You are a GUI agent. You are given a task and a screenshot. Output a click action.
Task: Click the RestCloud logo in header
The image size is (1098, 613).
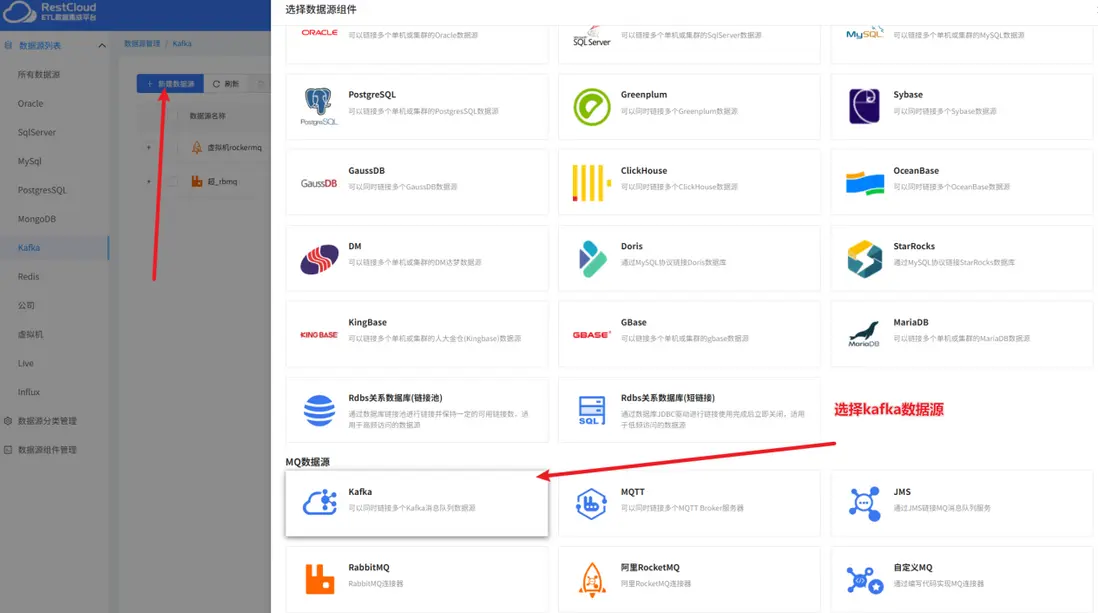[50, 12]
